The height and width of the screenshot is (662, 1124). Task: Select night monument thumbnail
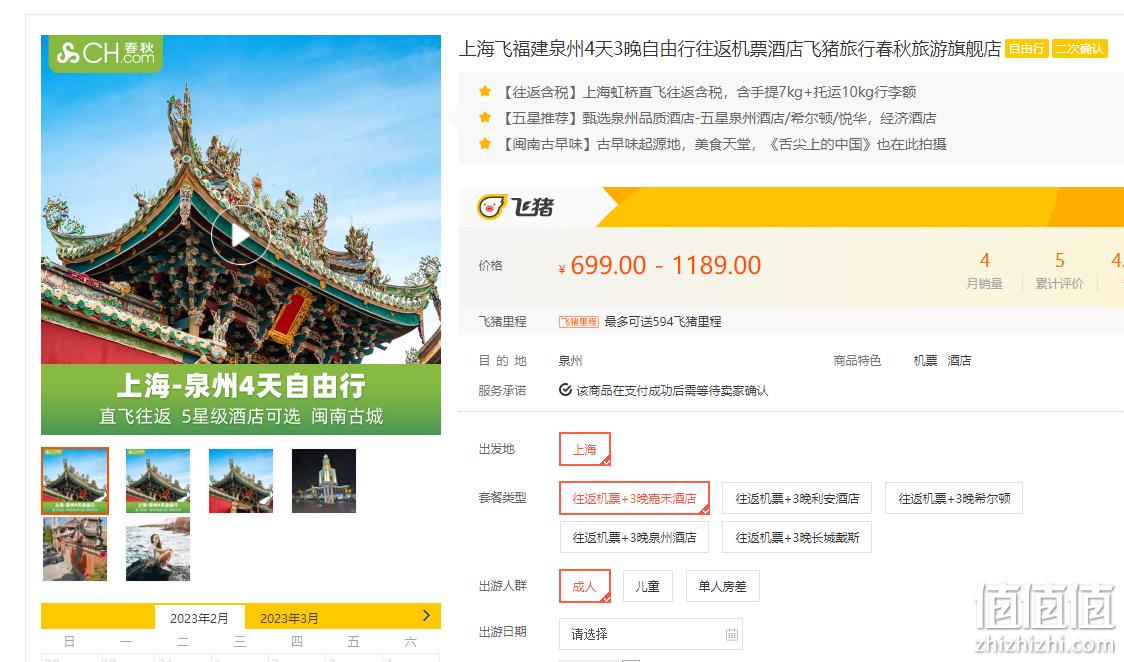point(324,481)
